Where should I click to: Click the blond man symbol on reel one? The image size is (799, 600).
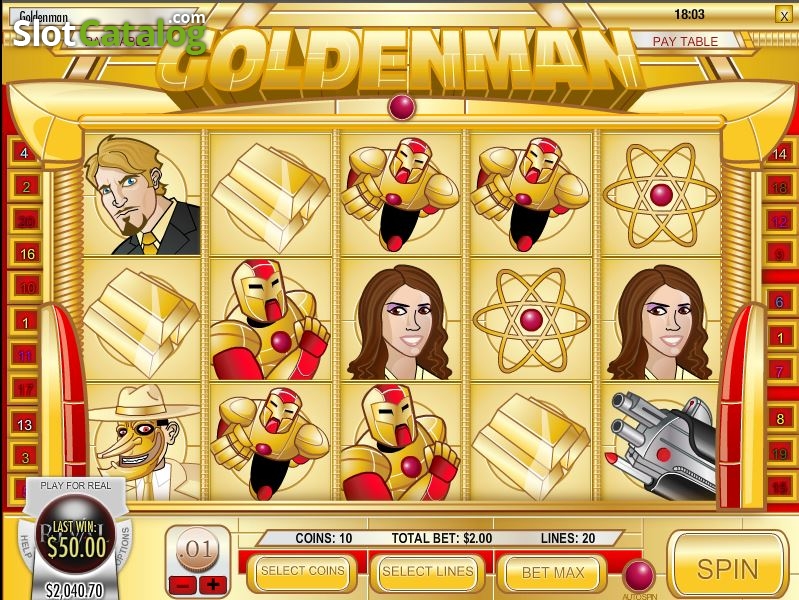coord(142,194)
